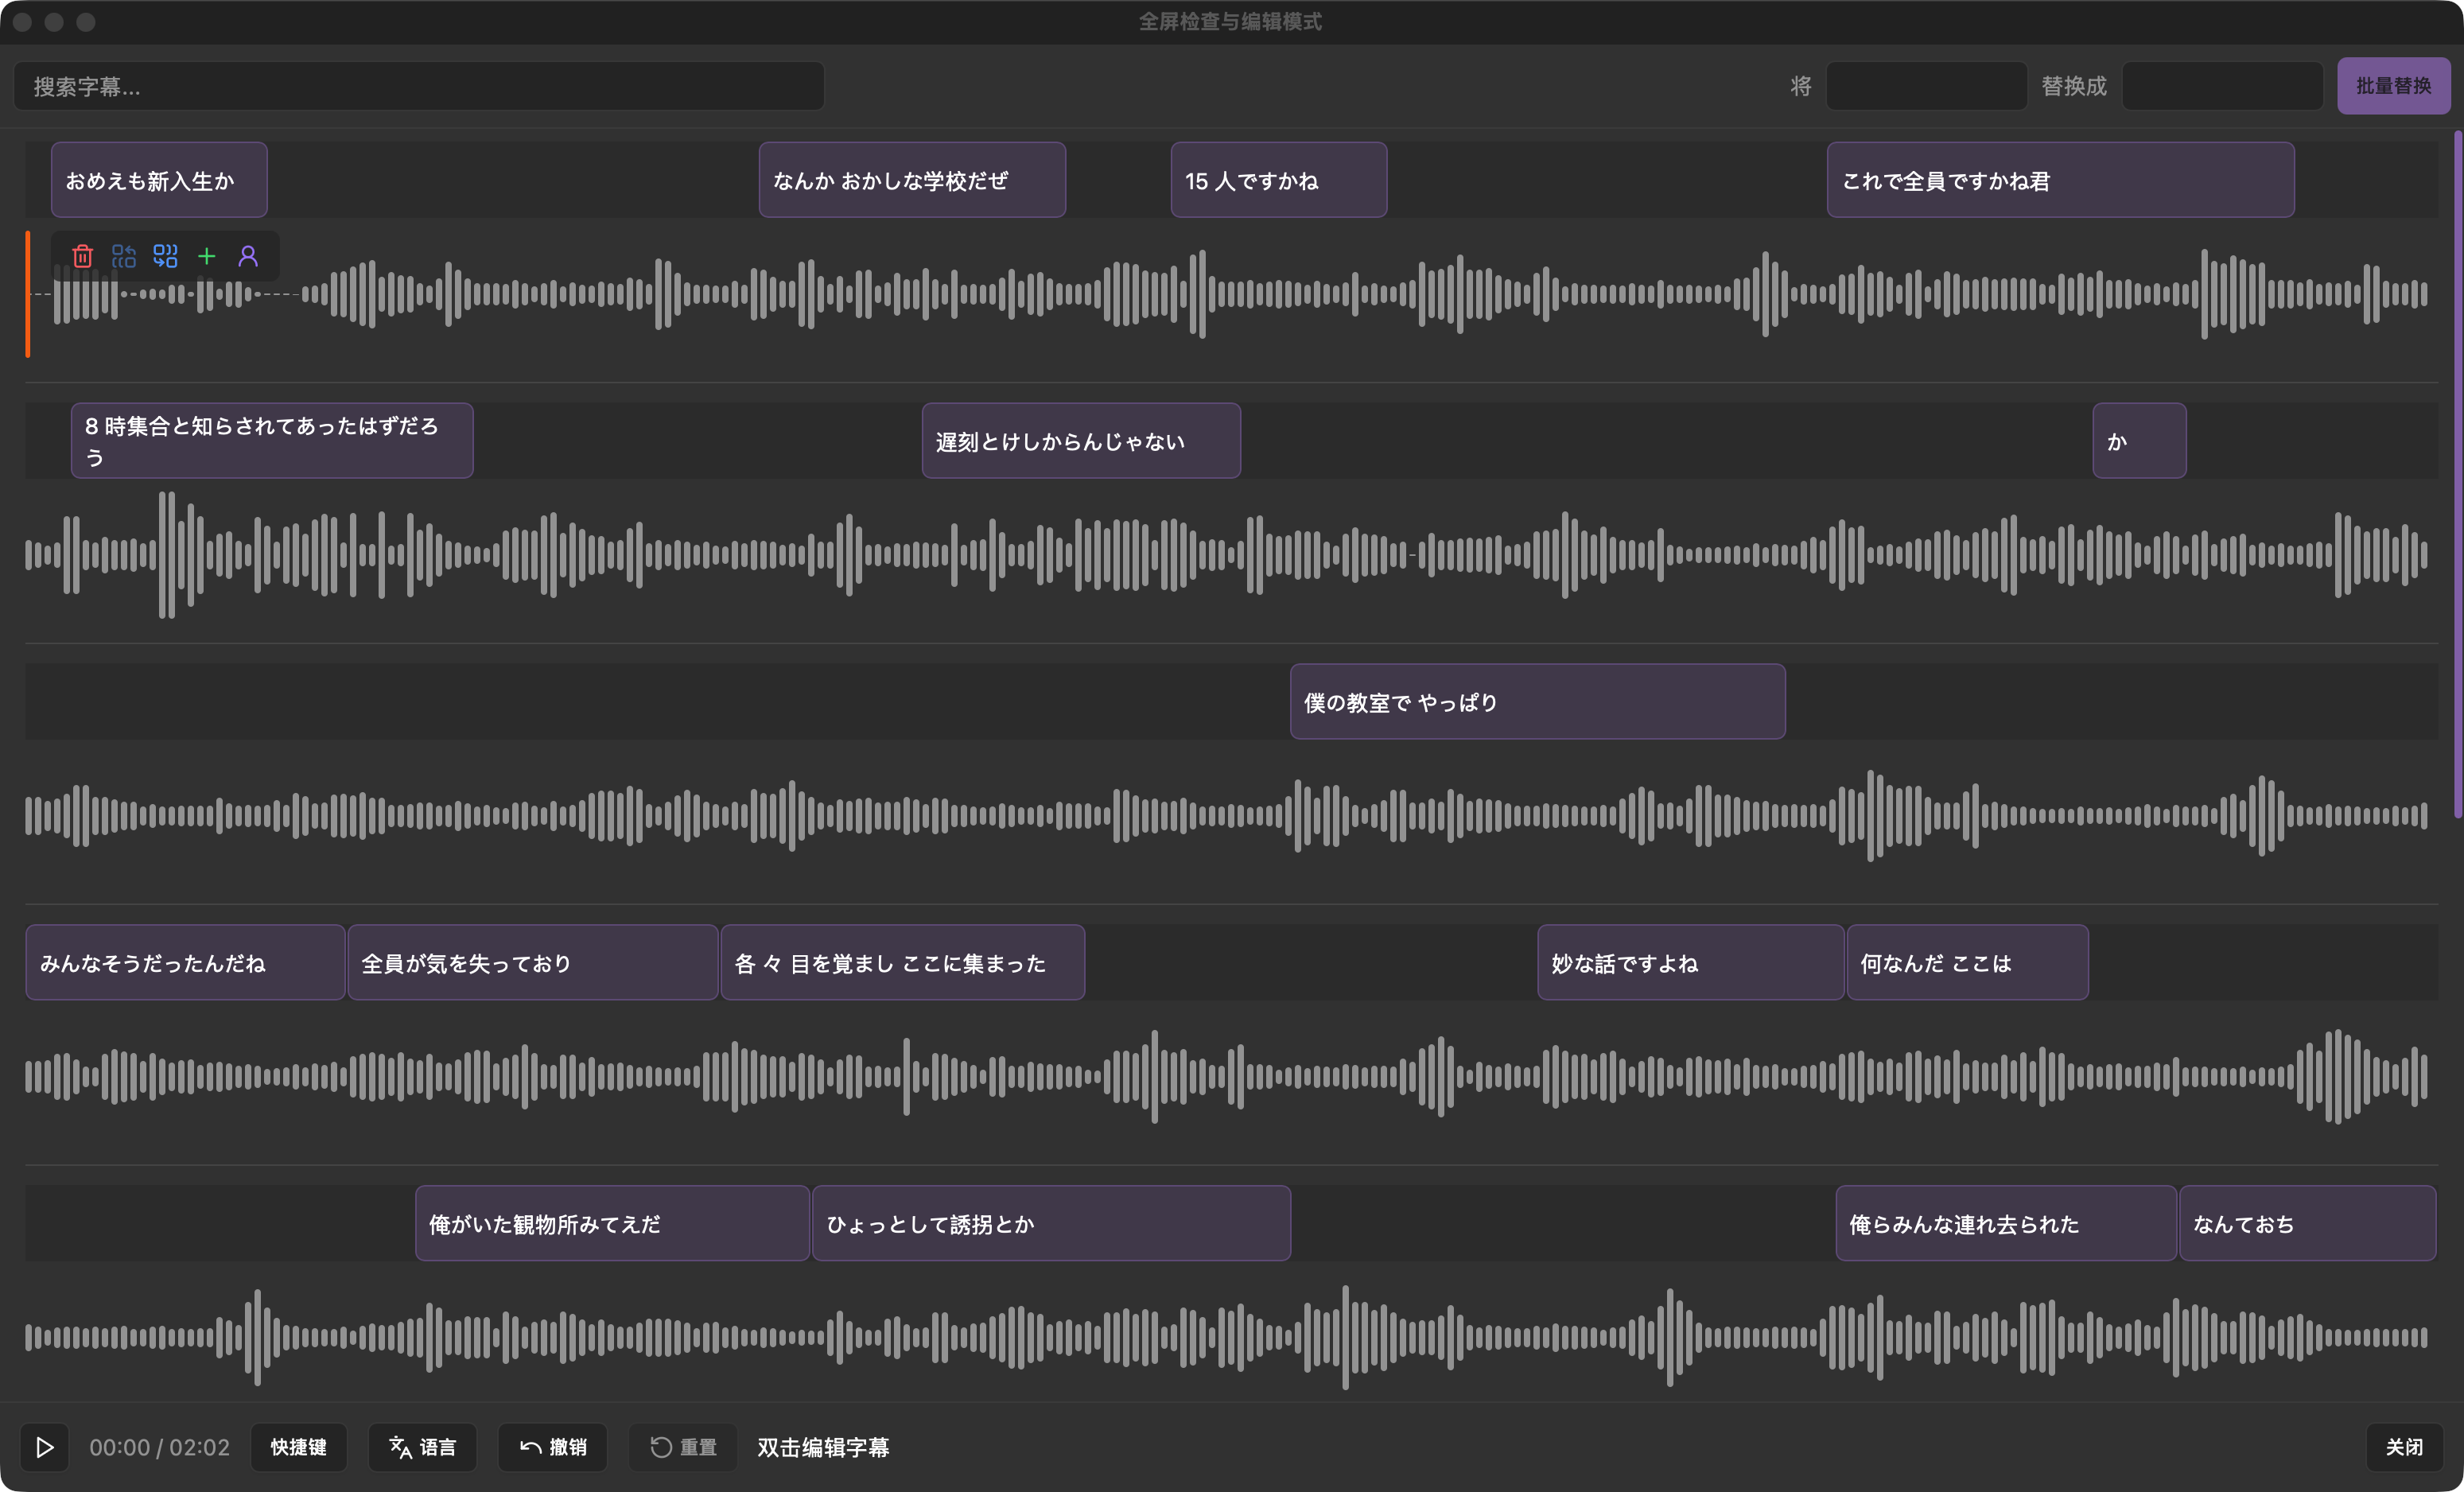Focus the 搜索字幕 search field
Viewport: 2464px width, 1492px height.
pos(419,86)
